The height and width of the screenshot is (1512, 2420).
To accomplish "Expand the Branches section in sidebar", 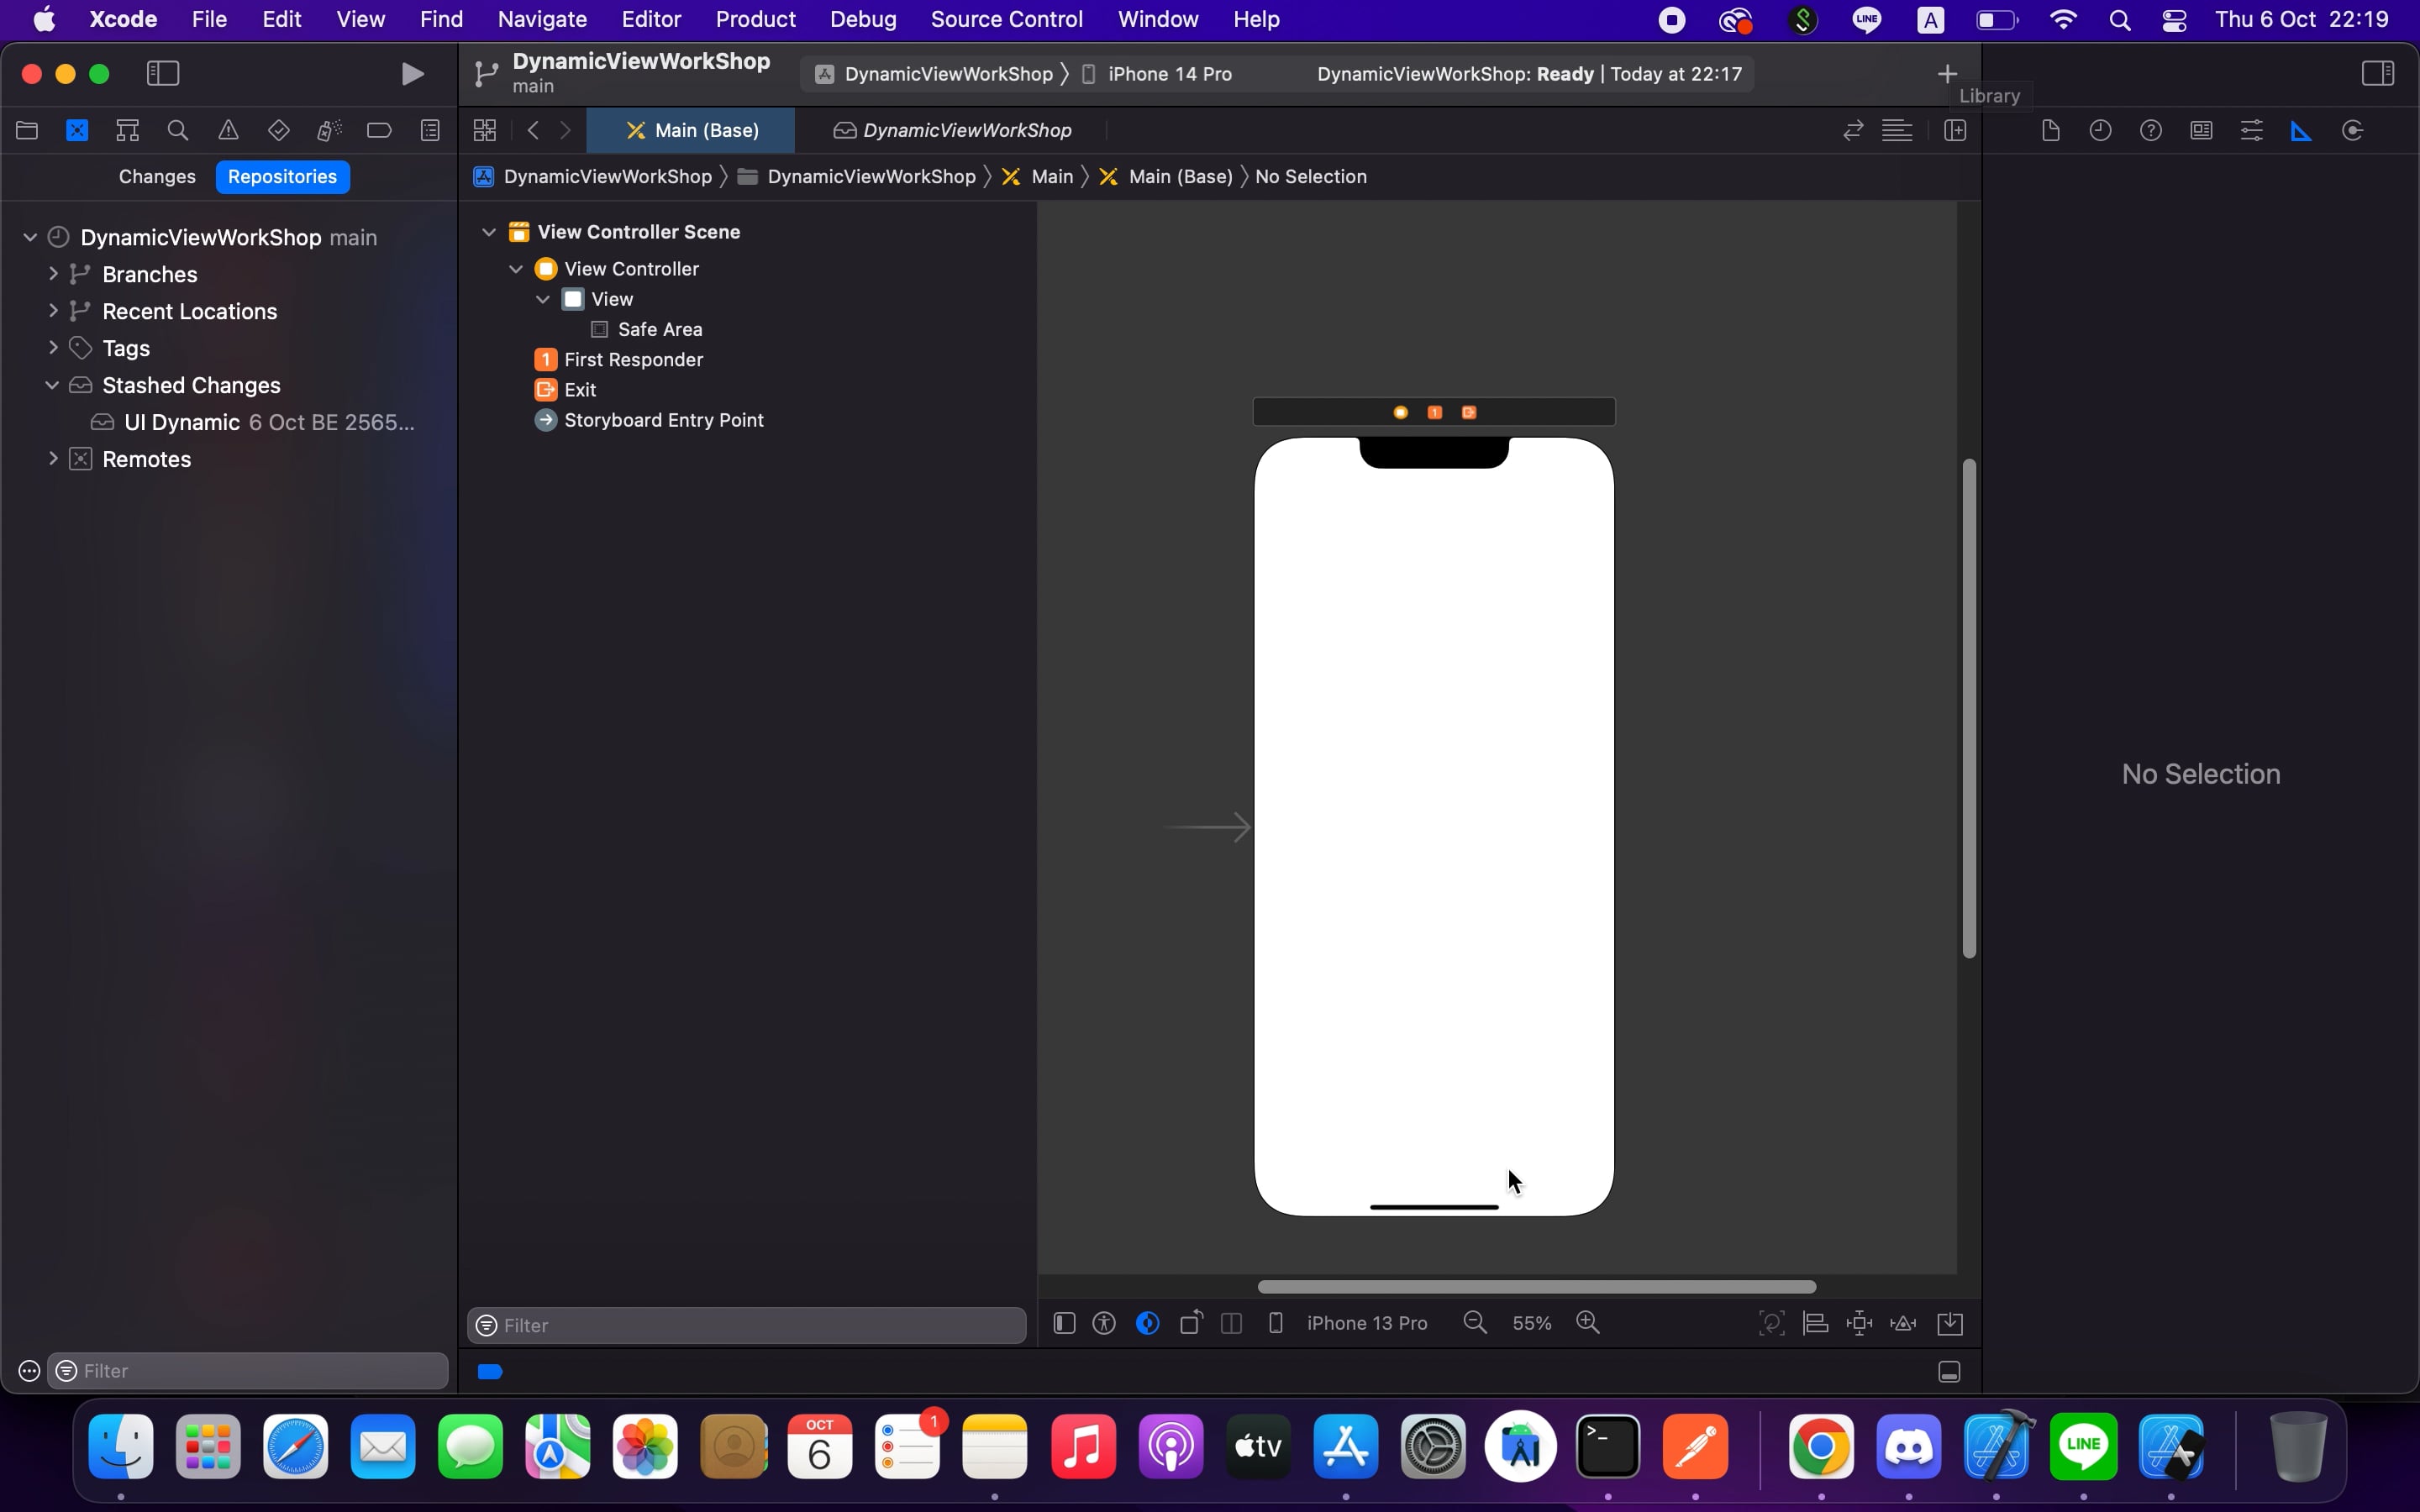I will (55, 274).
